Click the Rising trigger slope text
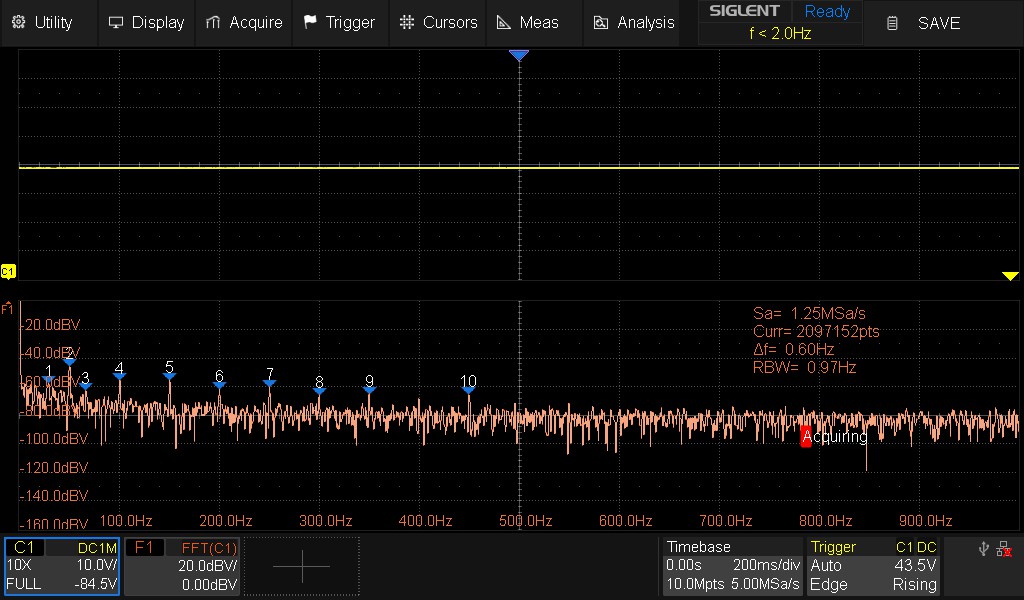The width and height of the screenshot is (1024, 600). 914,584
